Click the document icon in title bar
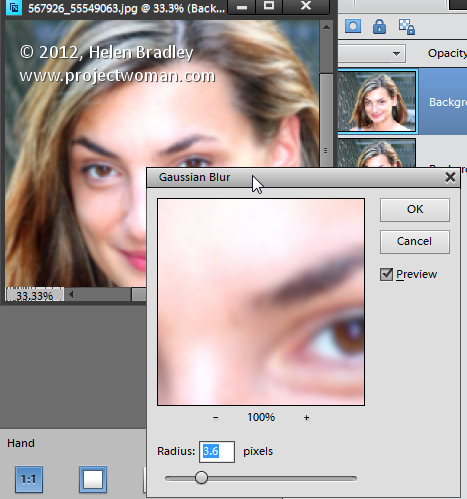This screenshot has width=467, height=499. 14,7
